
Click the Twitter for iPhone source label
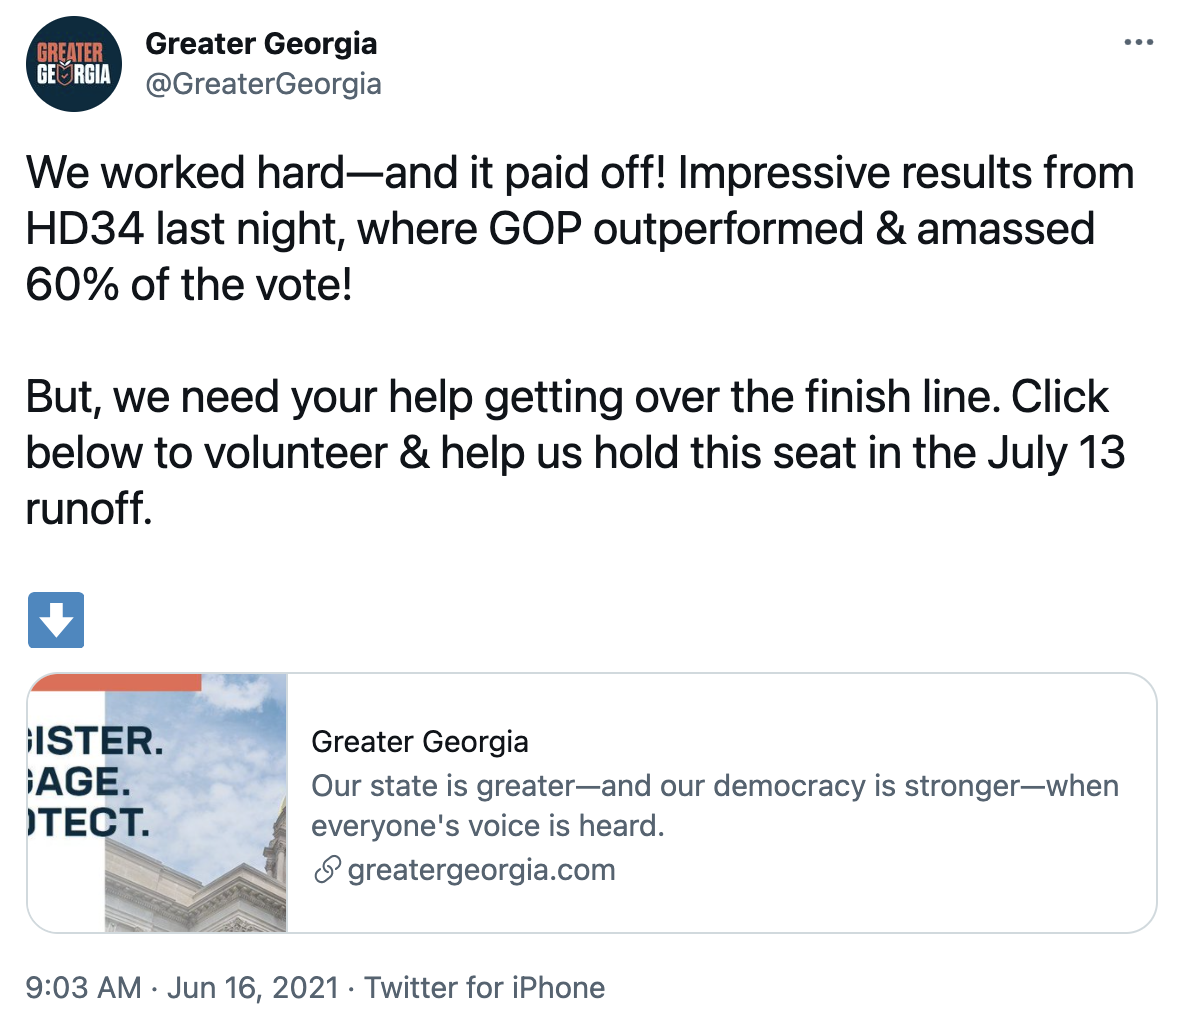[484, 988]
